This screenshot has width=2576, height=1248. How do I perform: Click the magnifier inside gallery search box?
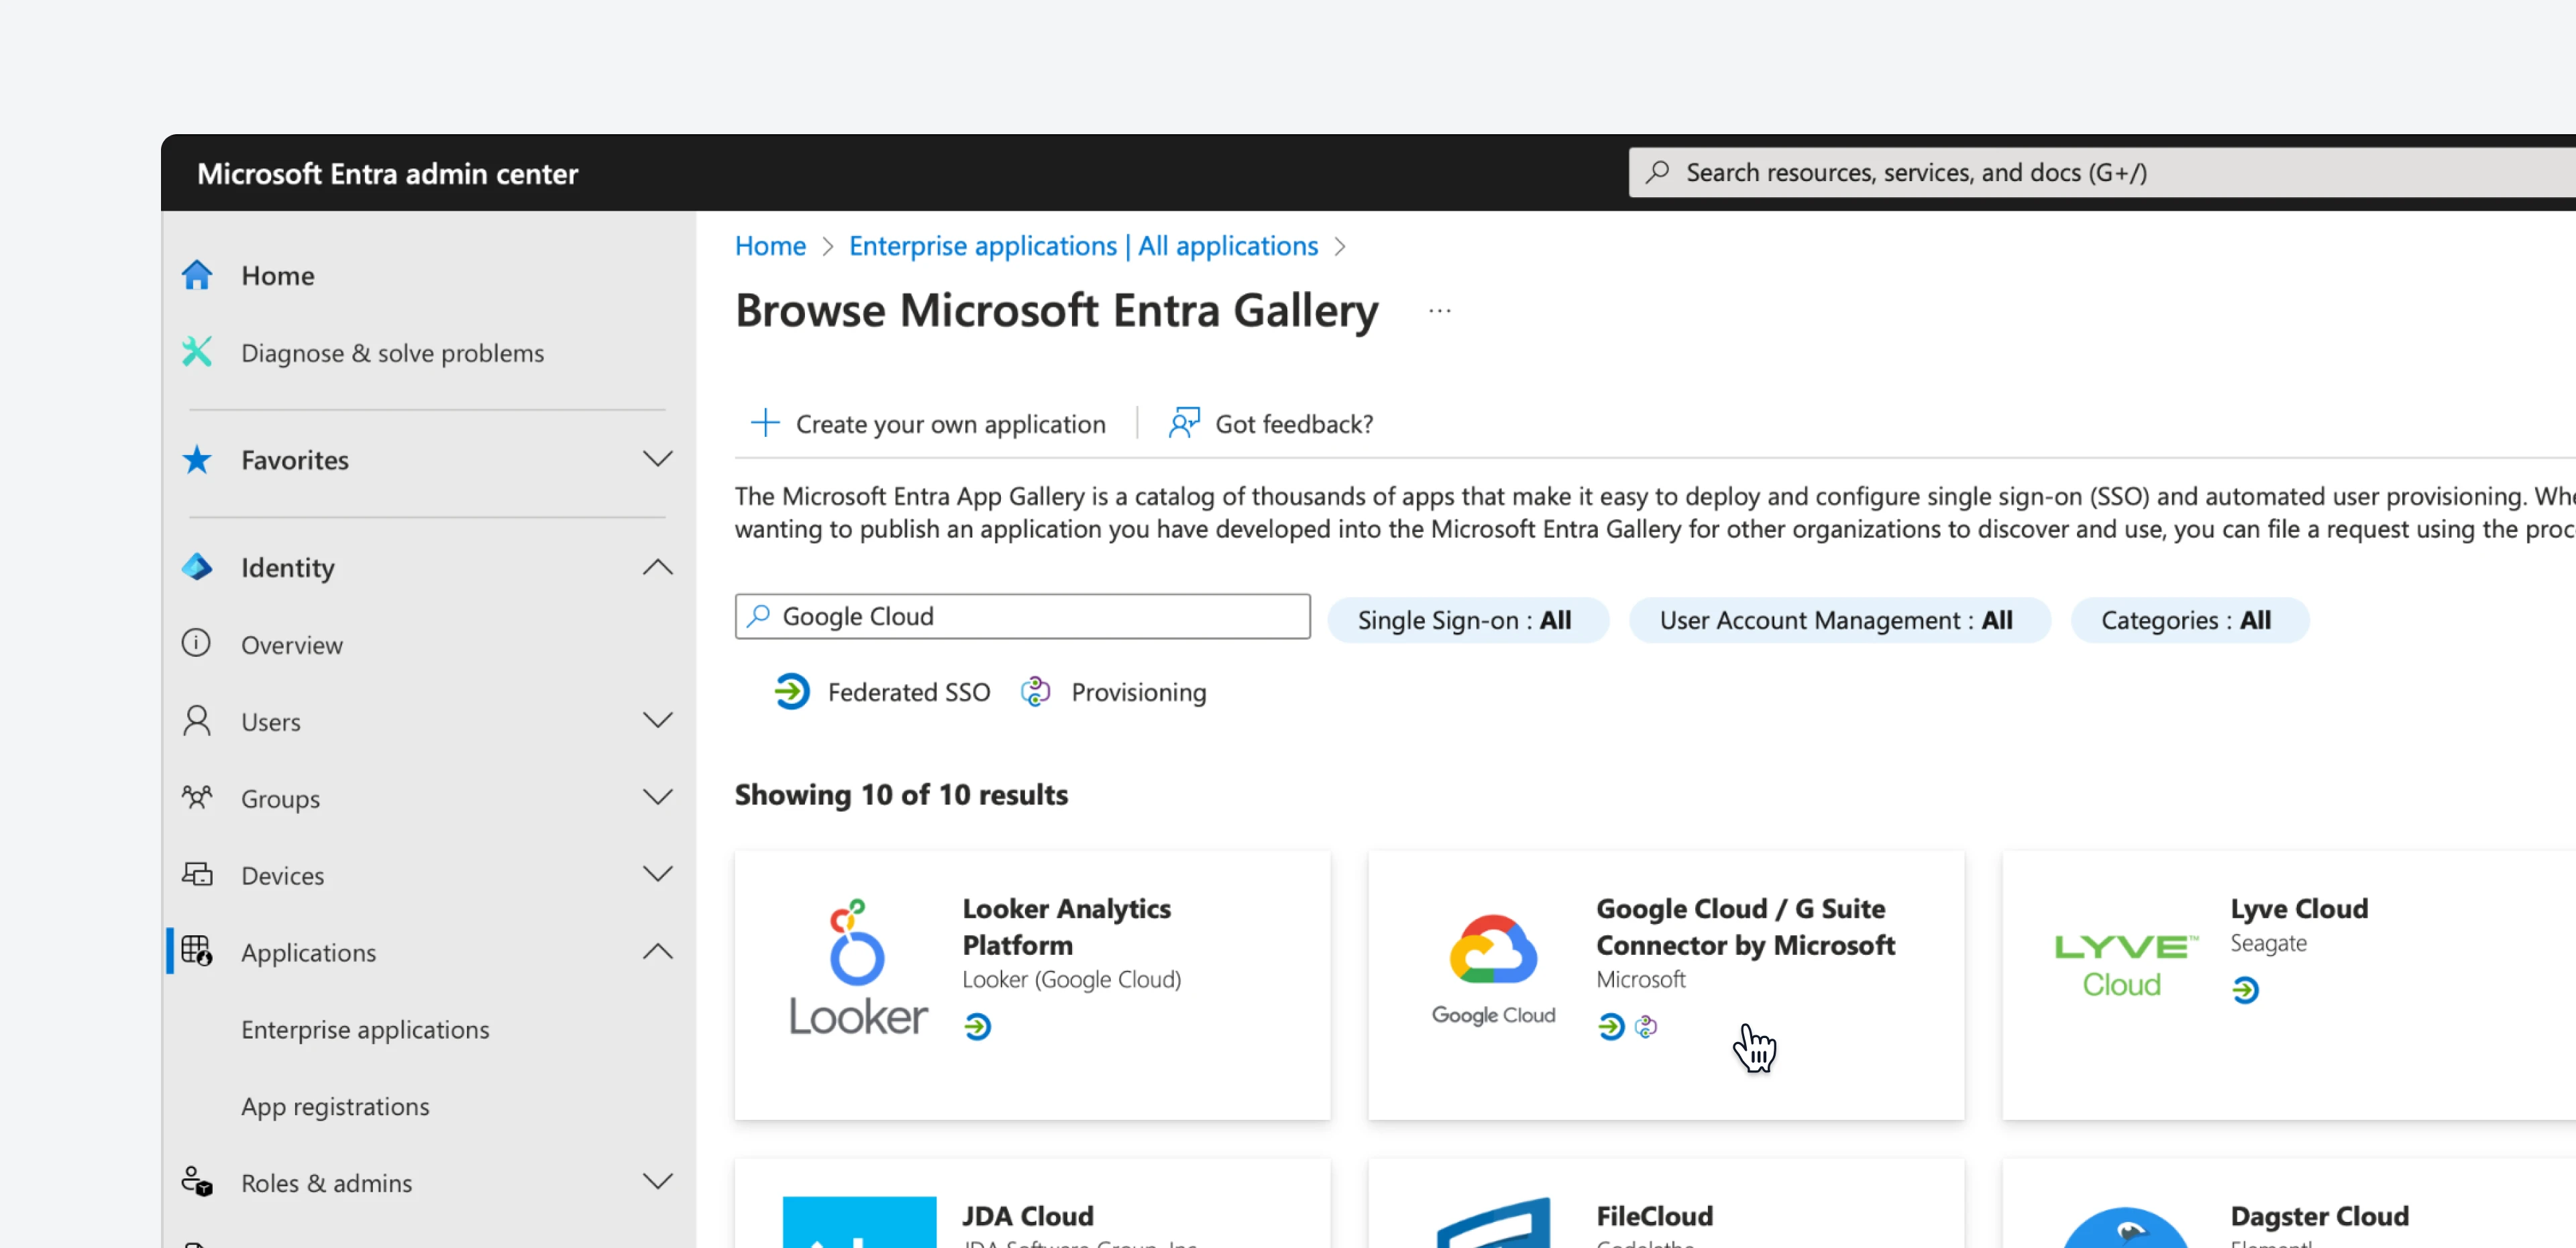coord(759,616)
